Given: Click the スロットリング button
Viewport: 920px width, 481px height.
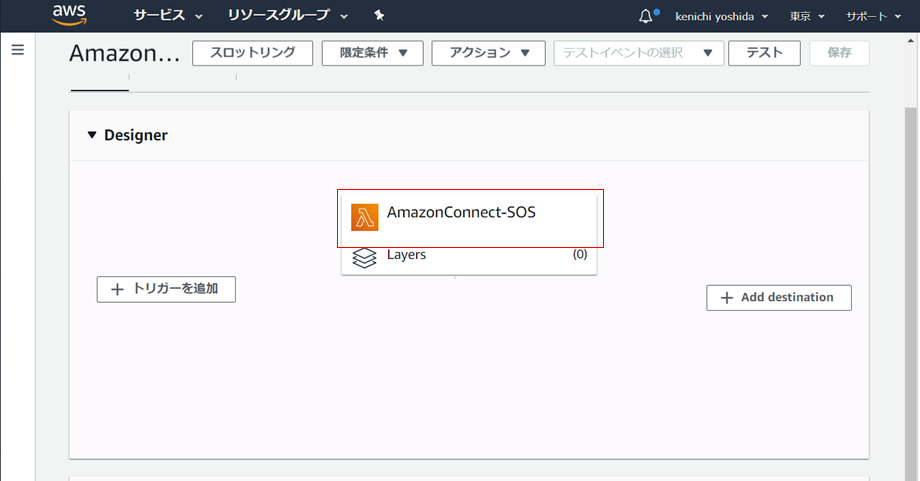Looking at the screenshot, I should coord(252,53).
